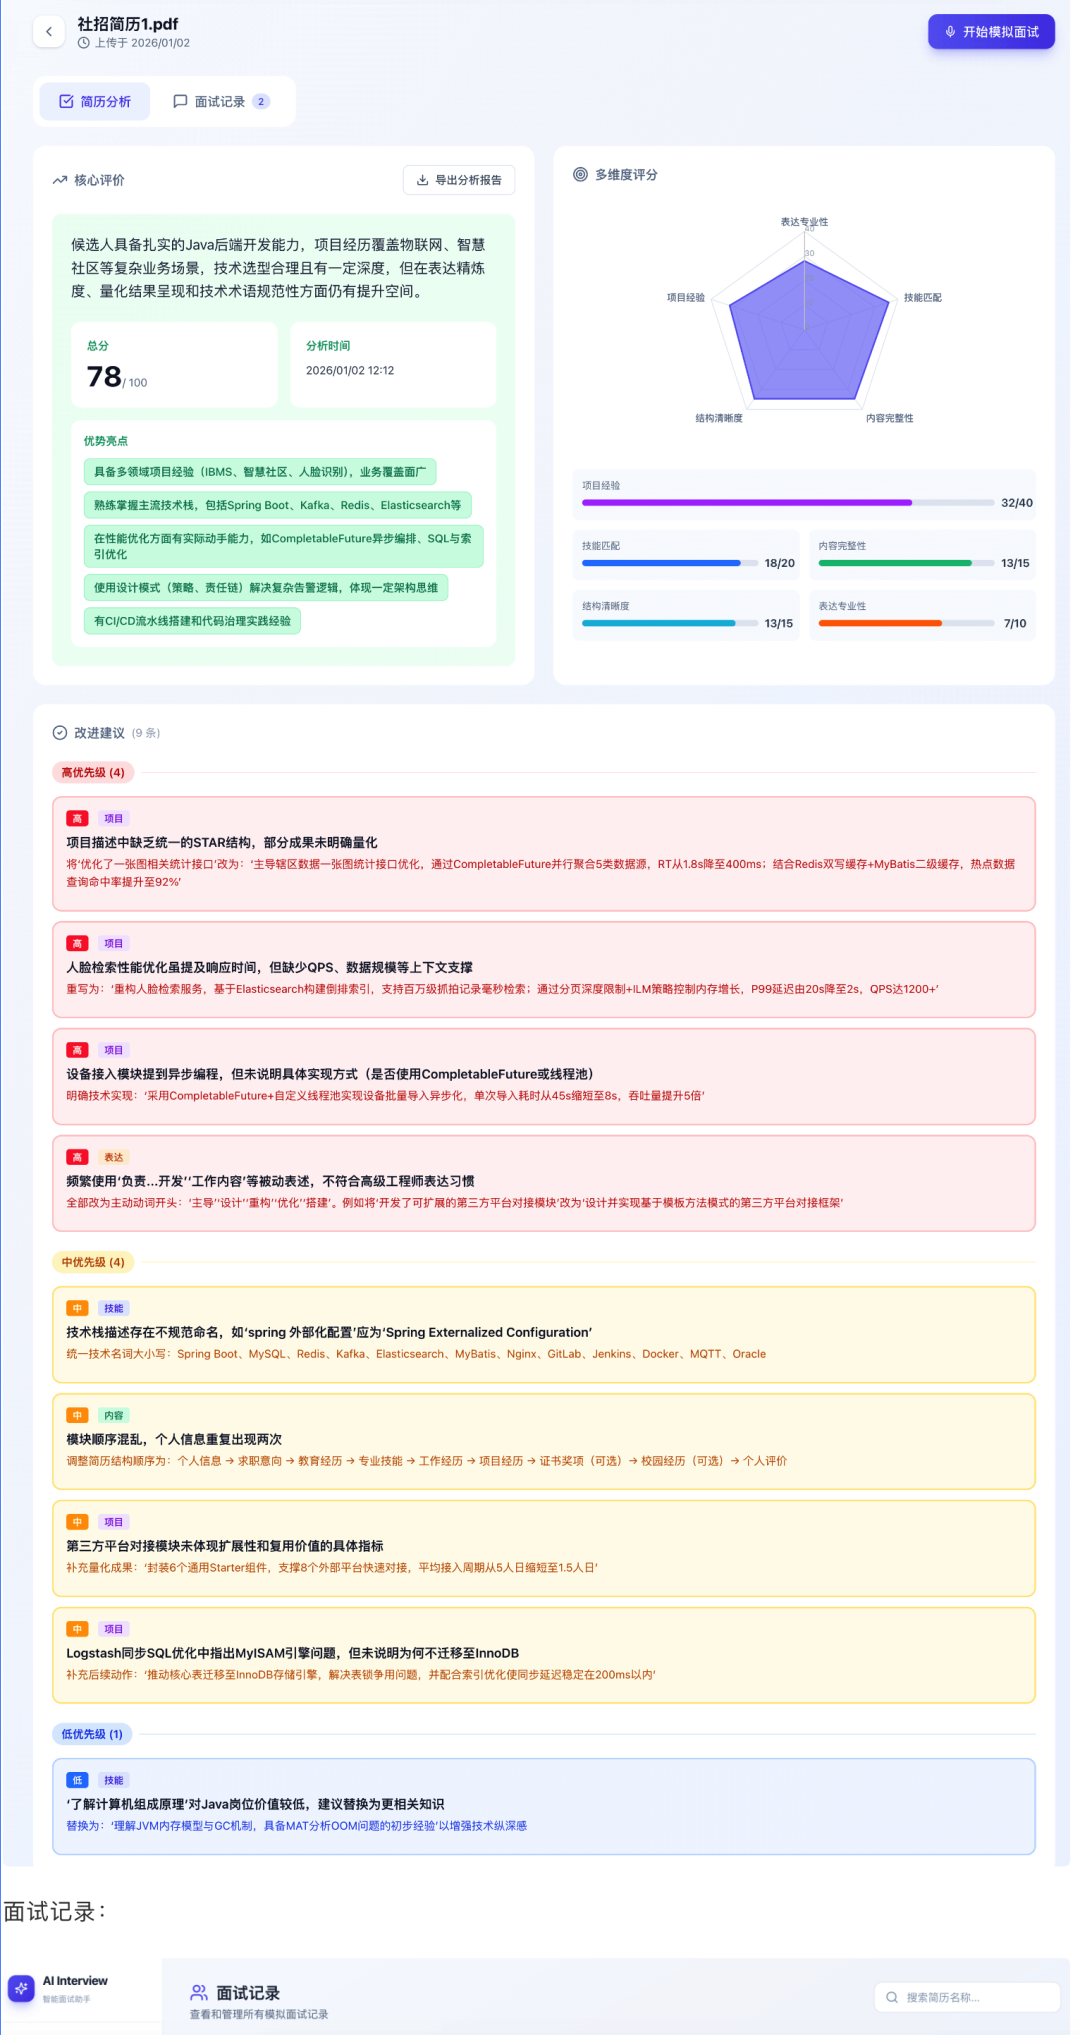Click the back arrow button
The width and height of the screenshot is (1080, 2035).
click(49, 32)
